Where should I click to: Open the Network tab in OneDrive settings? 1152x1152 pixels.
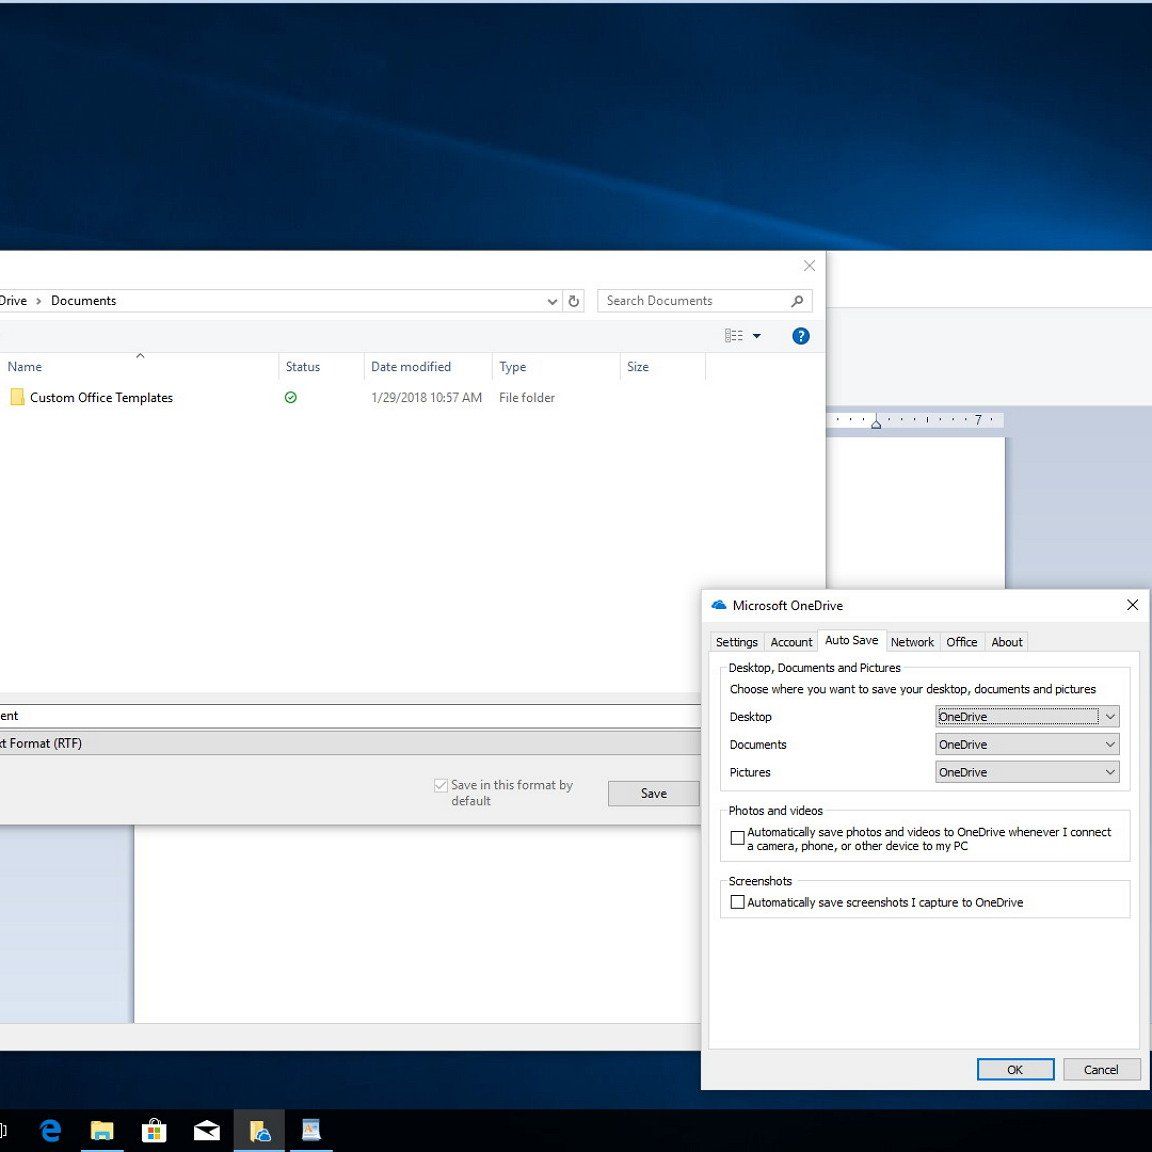[912, 642]
